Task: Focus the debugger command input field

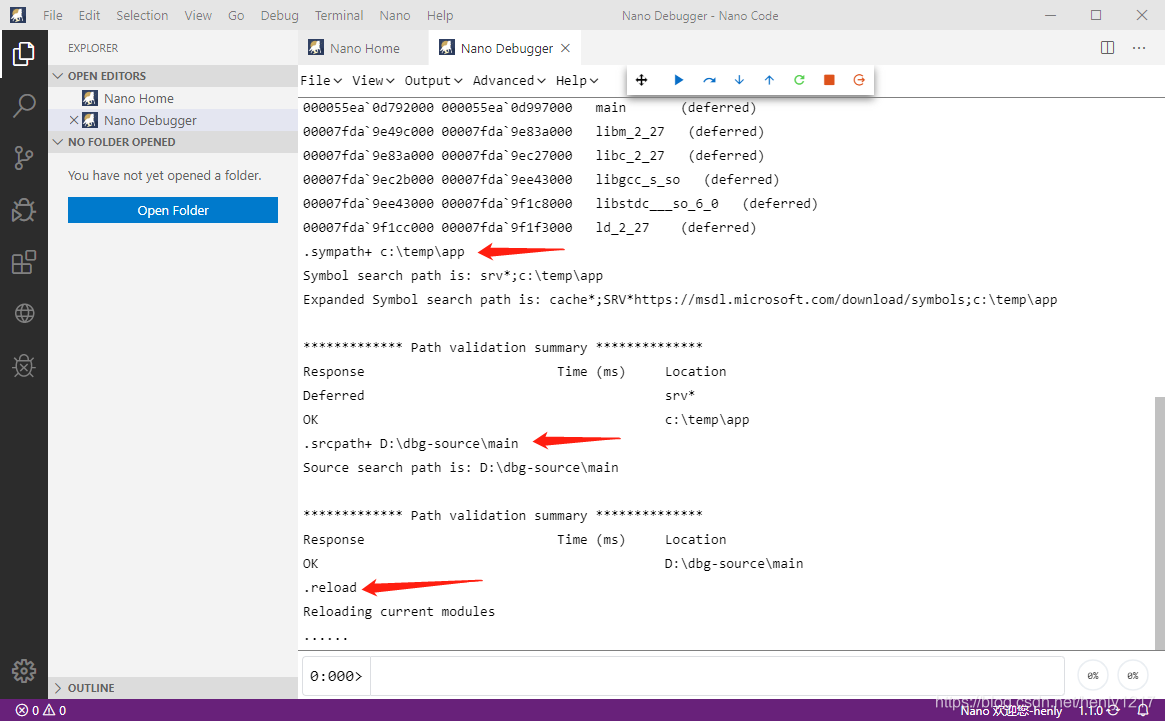Action: [x=717, y=676]
